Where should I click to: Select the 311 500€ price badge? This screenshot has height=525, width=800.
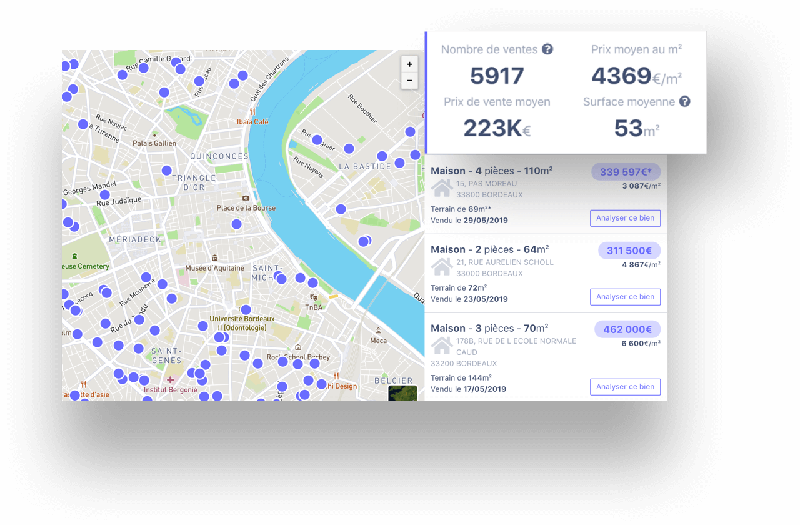click(629, 250)
